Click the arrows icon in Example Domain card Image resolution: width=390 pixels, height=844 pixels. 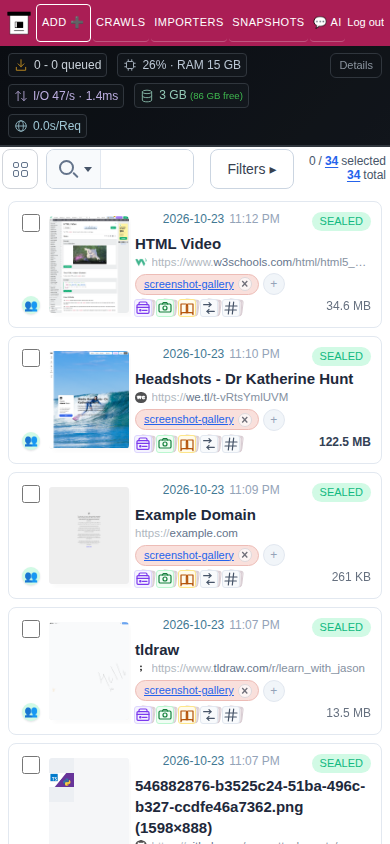tap(209, 579)
